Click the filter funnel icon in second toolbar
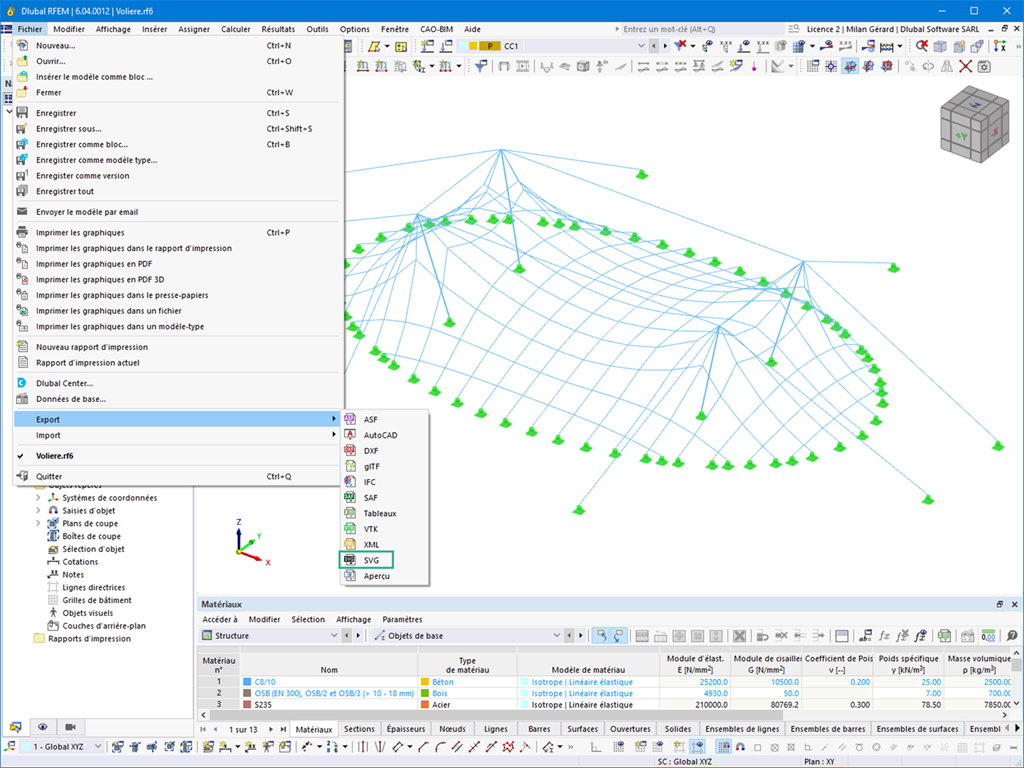This screenshot has width=1024, height=768. (481, 66)
